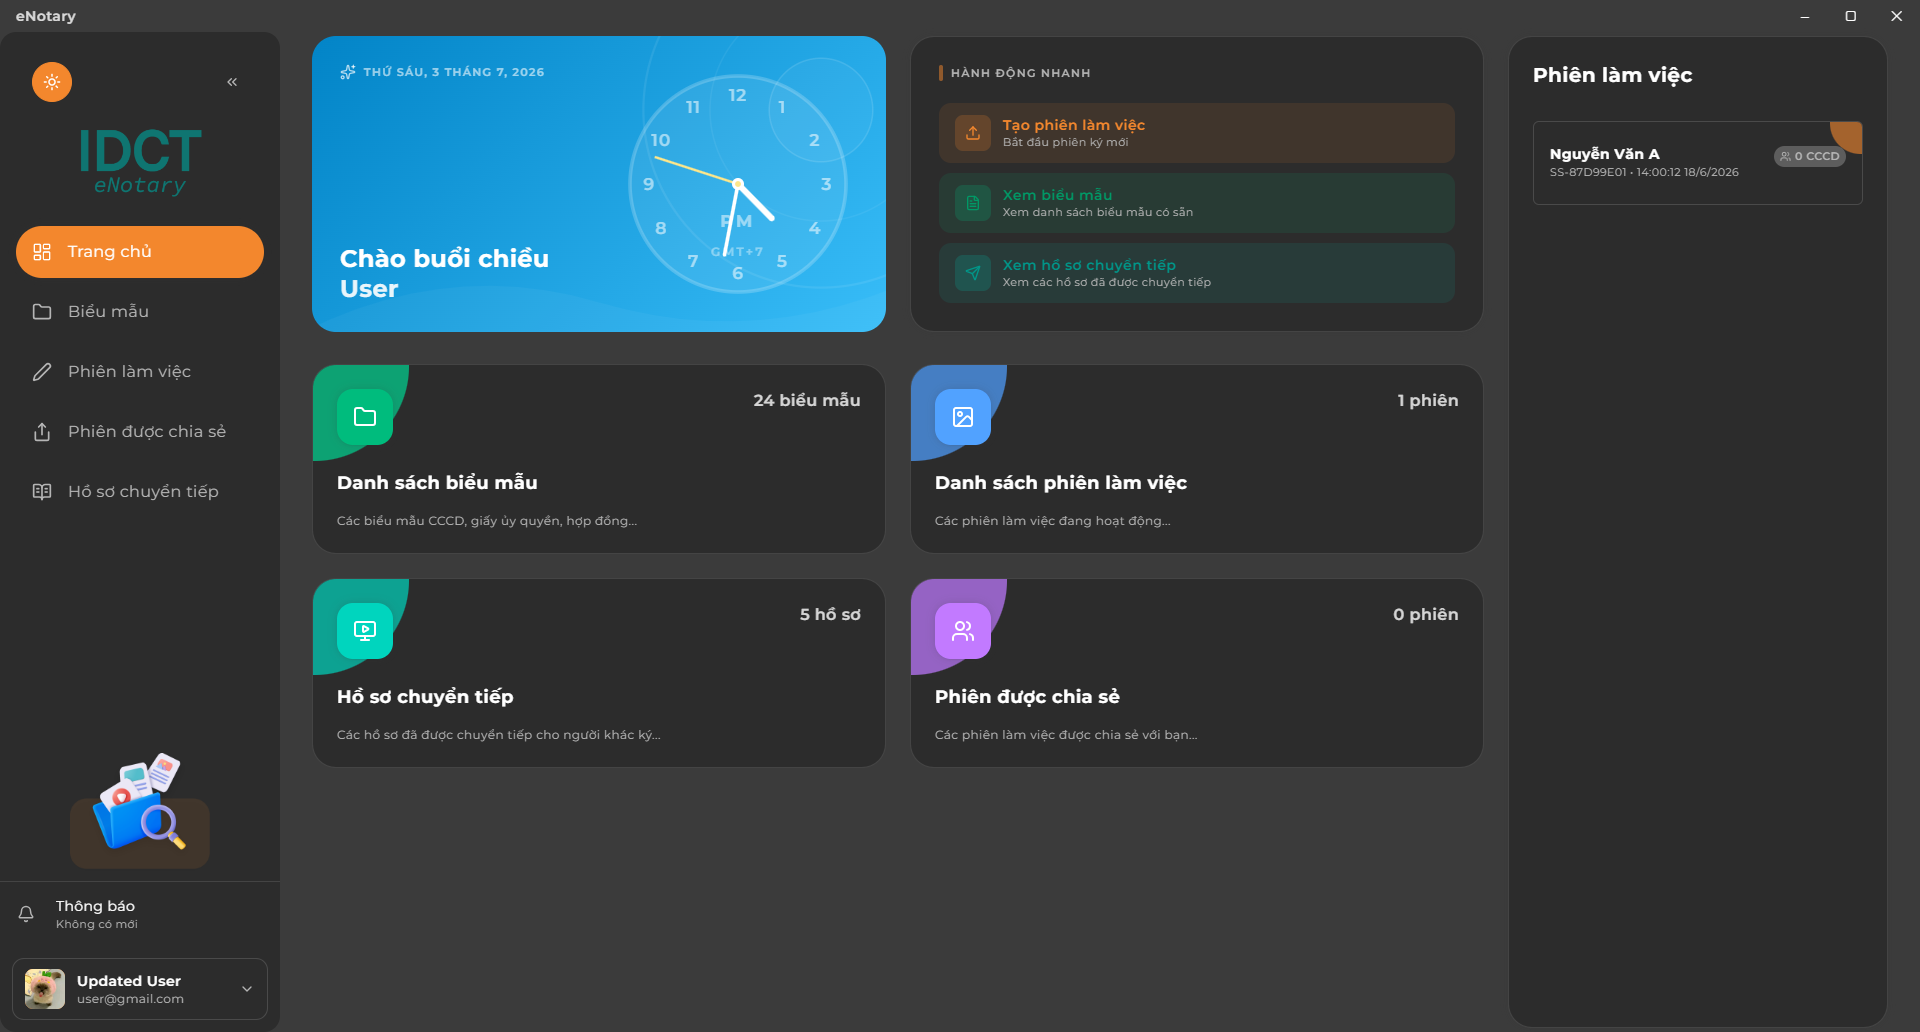Viewport: 1920px width, 1032px height.
Task: Click the Biểu mẫu folder icon in sidebar
Action: [42, 312]
